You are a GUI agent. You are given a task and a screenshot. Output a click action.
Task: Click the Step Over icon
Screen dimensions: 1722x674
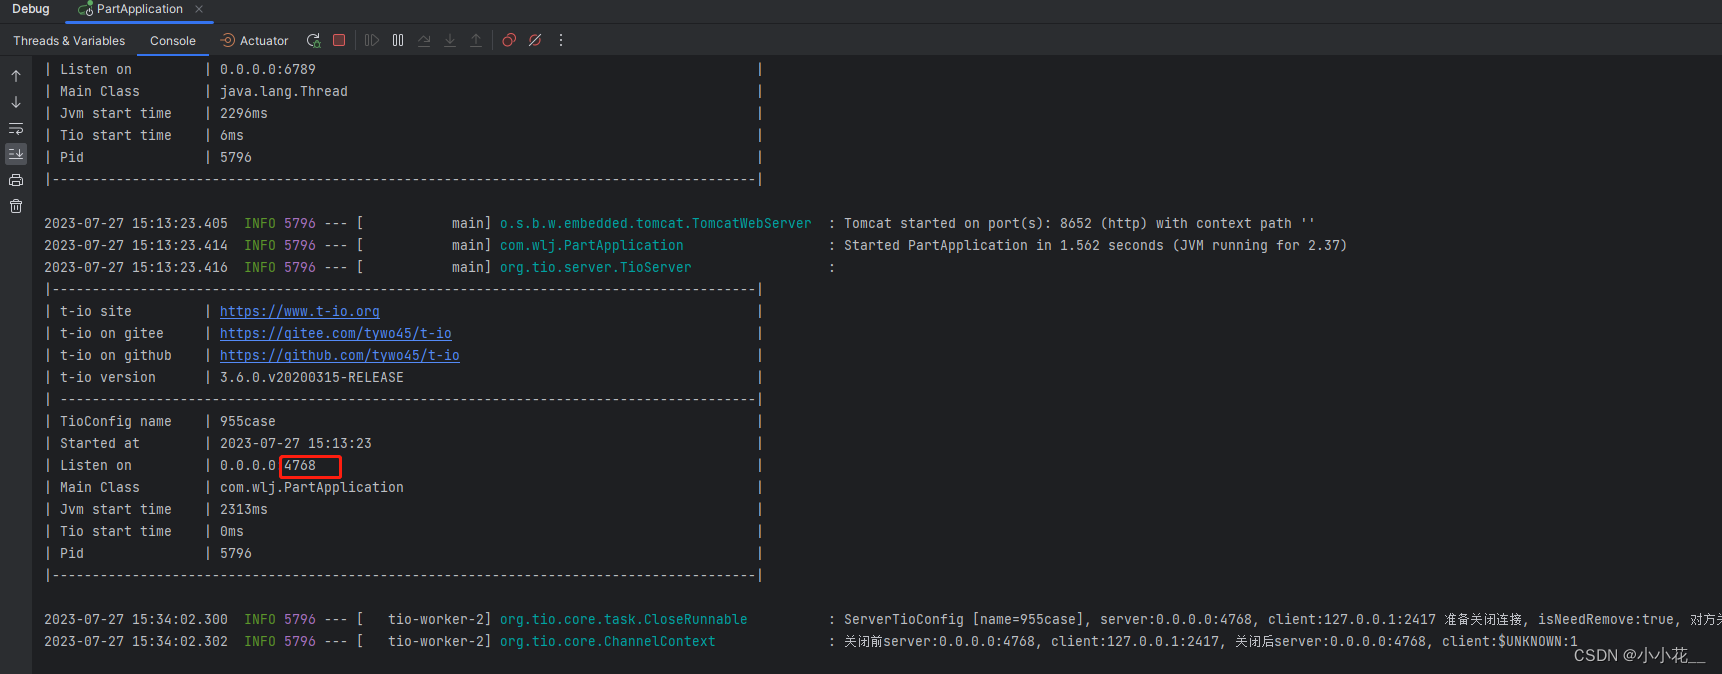424,40
